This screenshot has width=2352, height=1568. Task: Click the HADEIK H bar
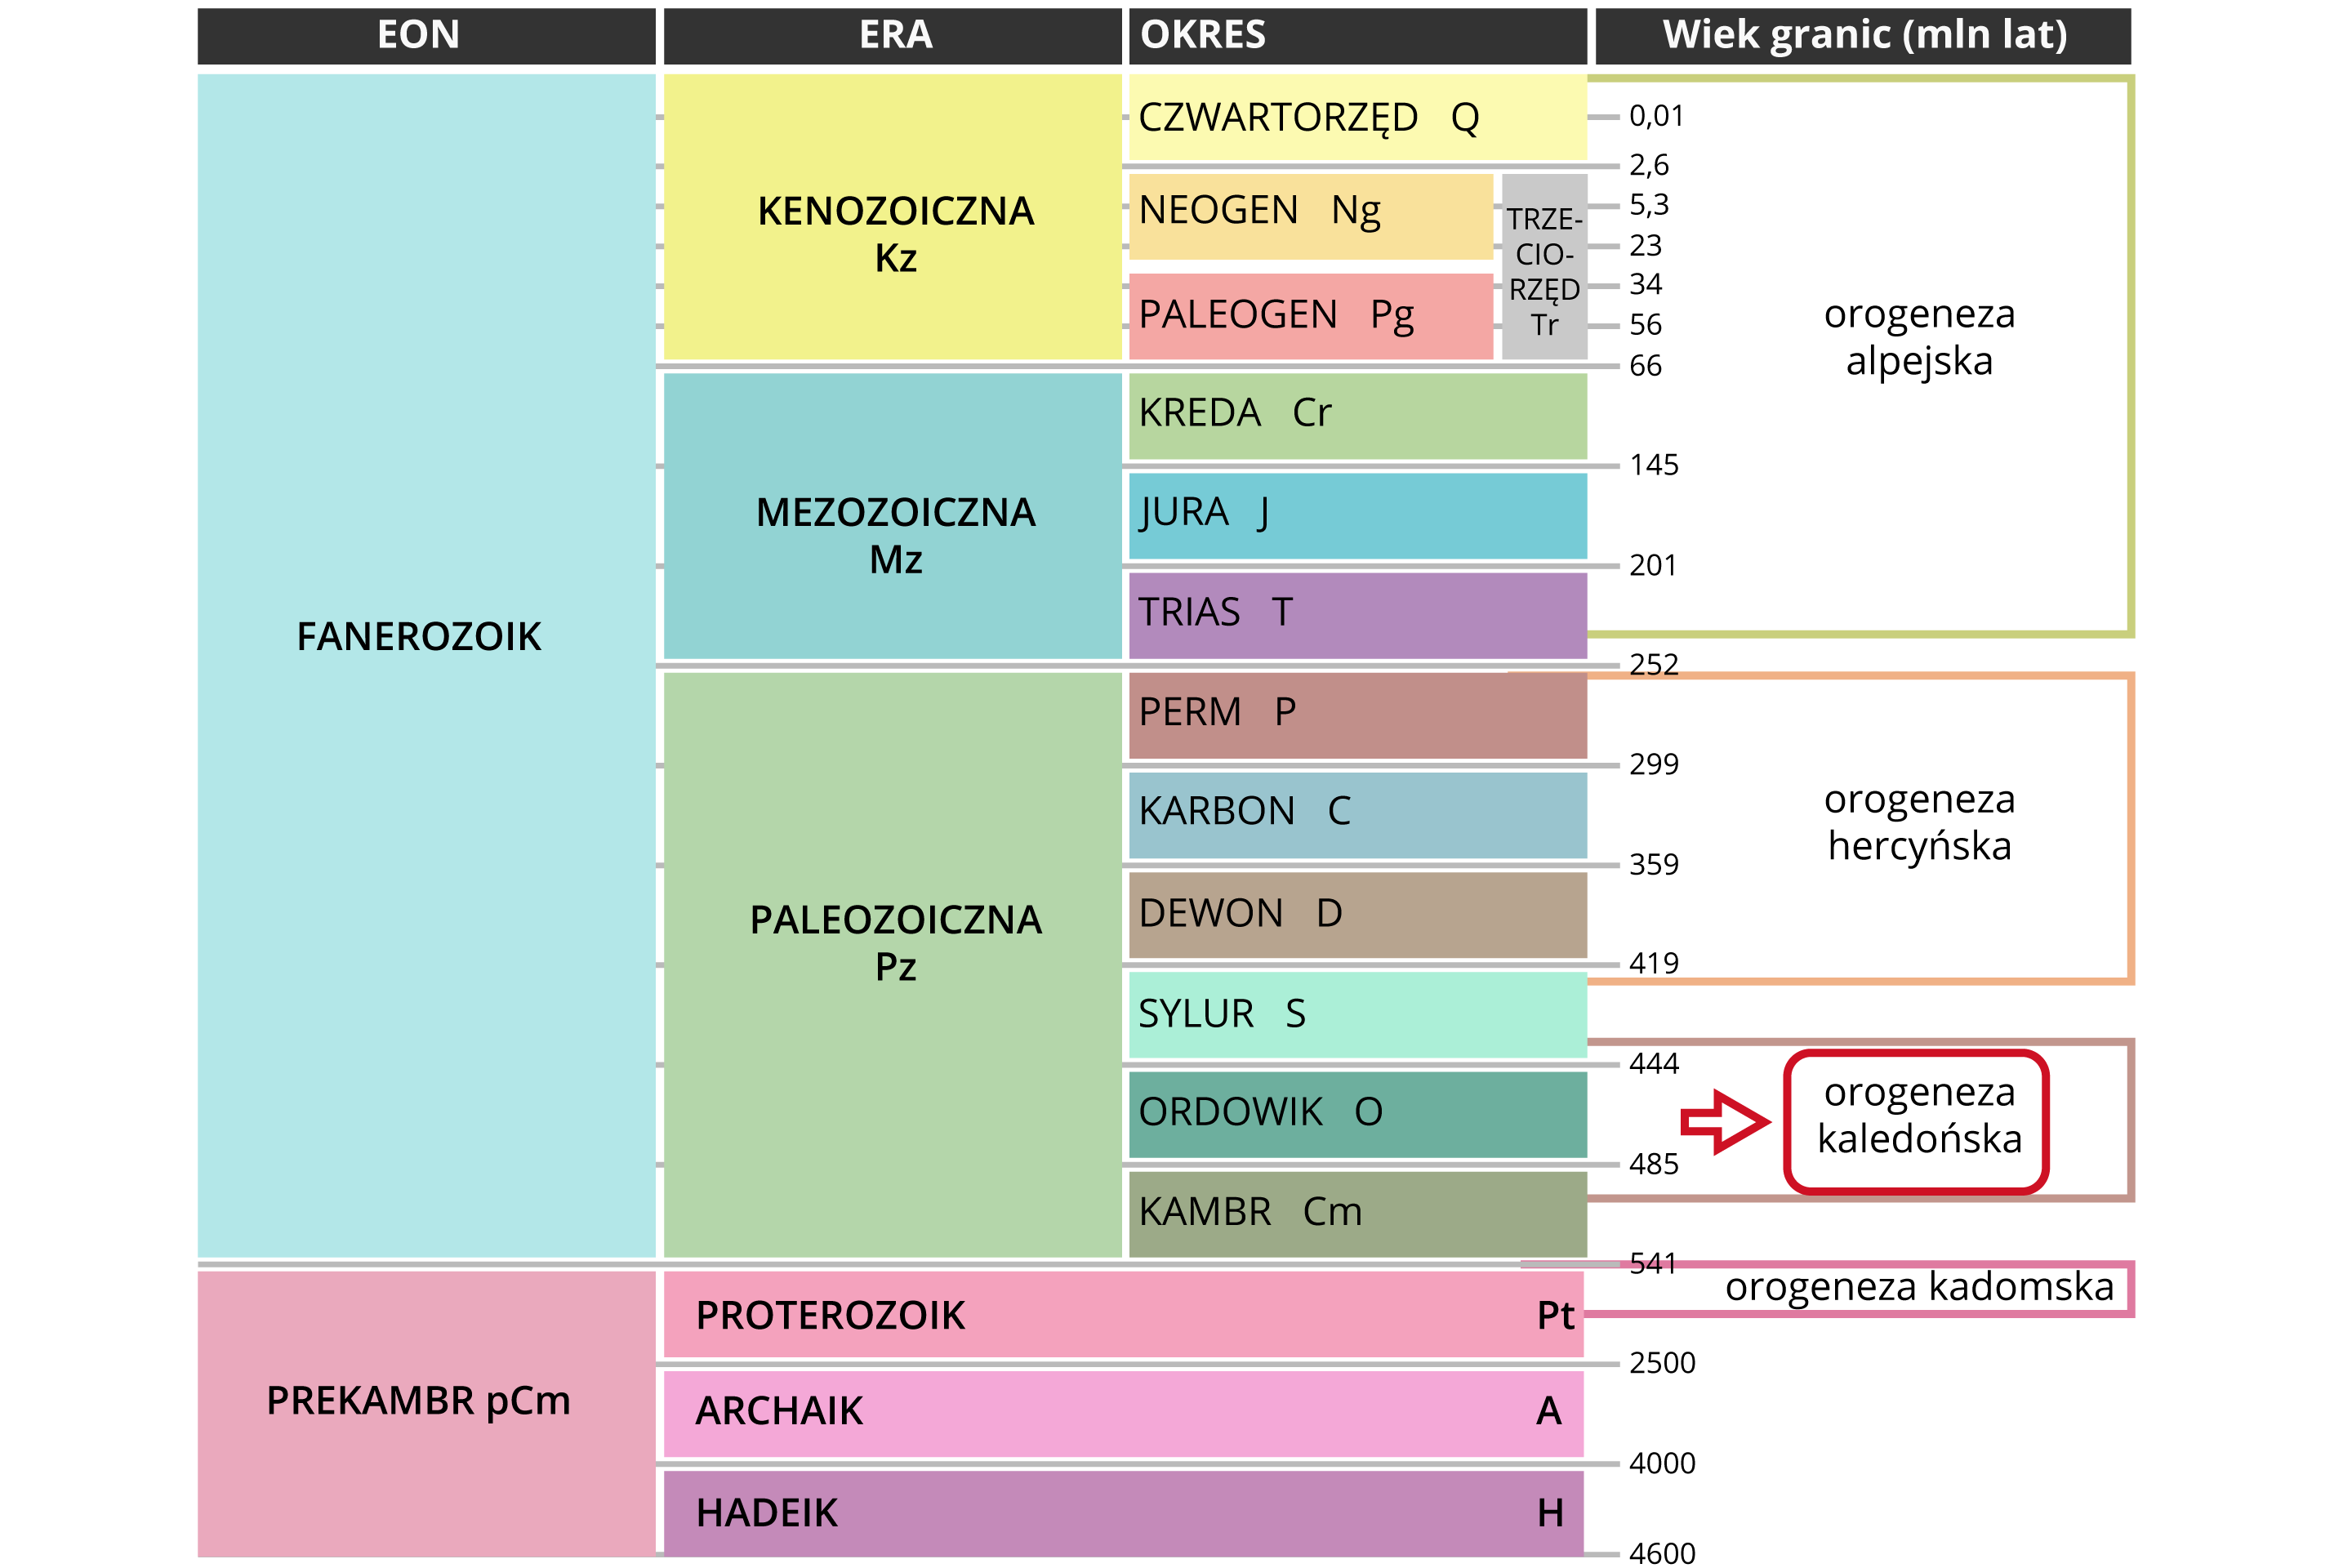pyautogui.click(x=1122, y=1512)
